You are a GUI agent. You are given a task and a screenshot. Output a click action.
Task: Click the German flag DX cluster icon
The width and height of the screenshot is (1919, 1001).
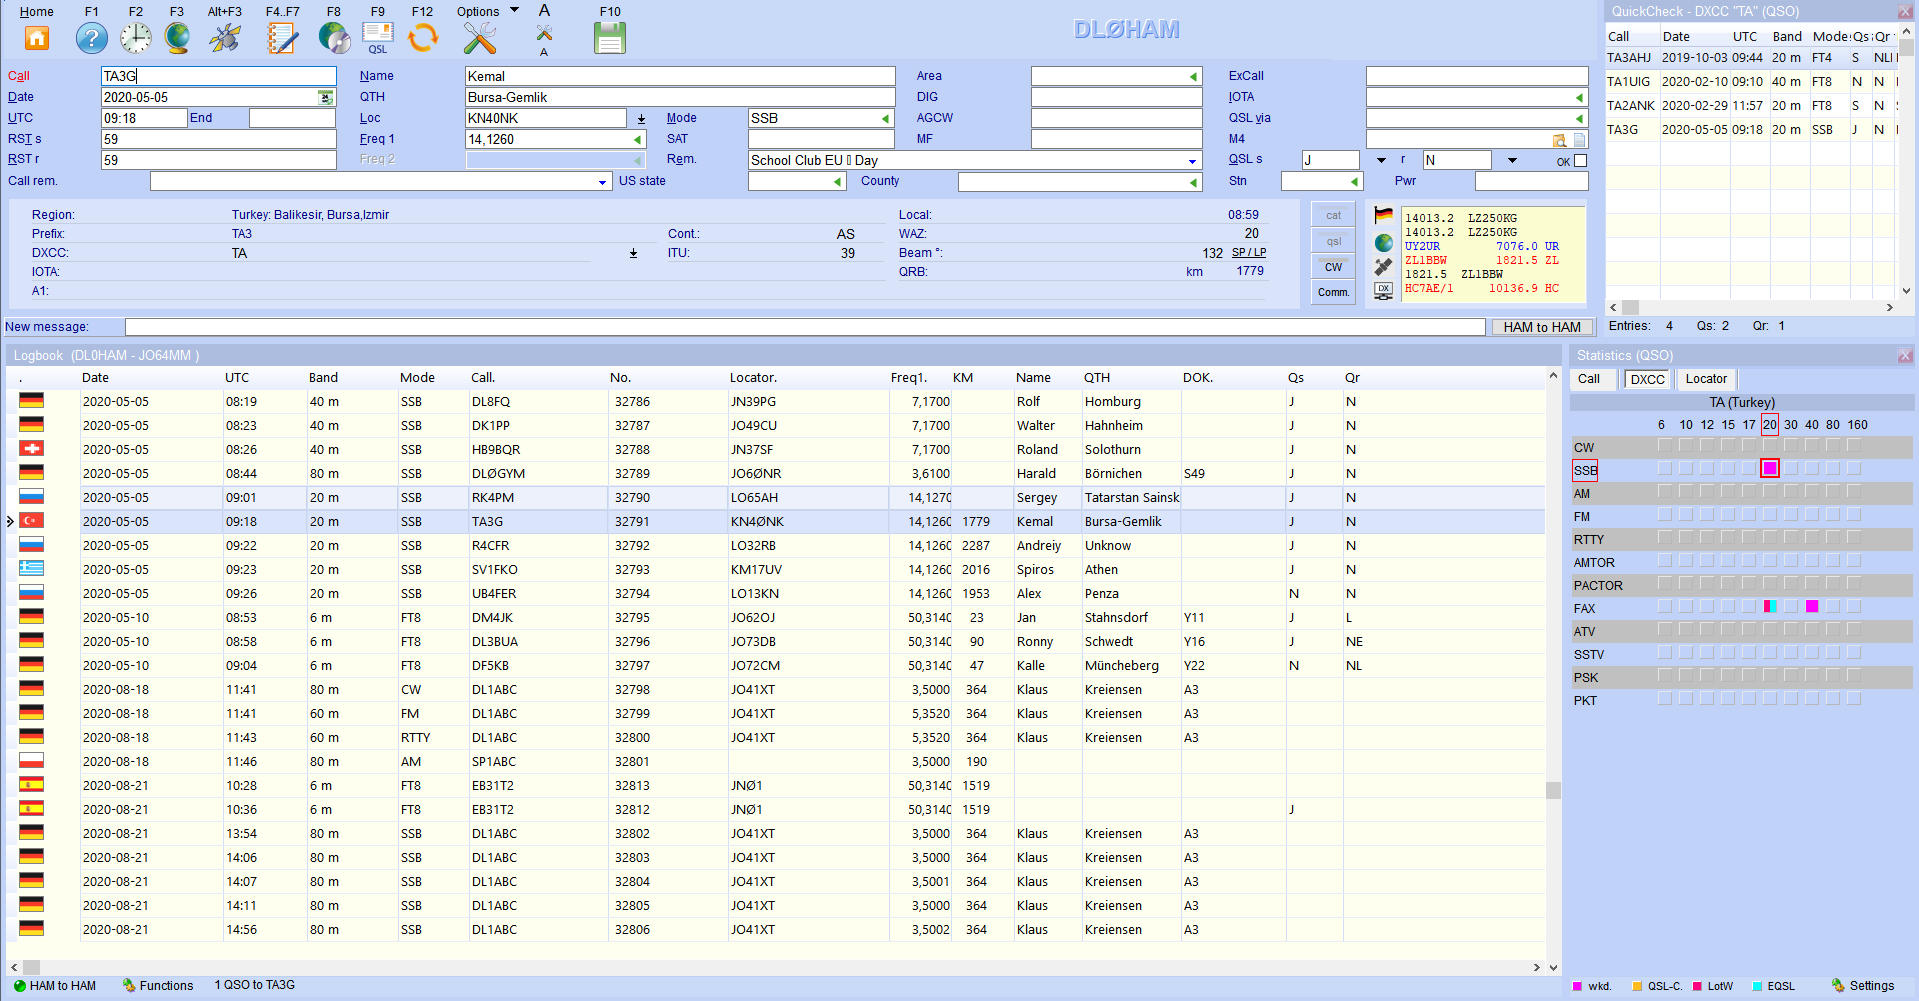[1384, 215]
